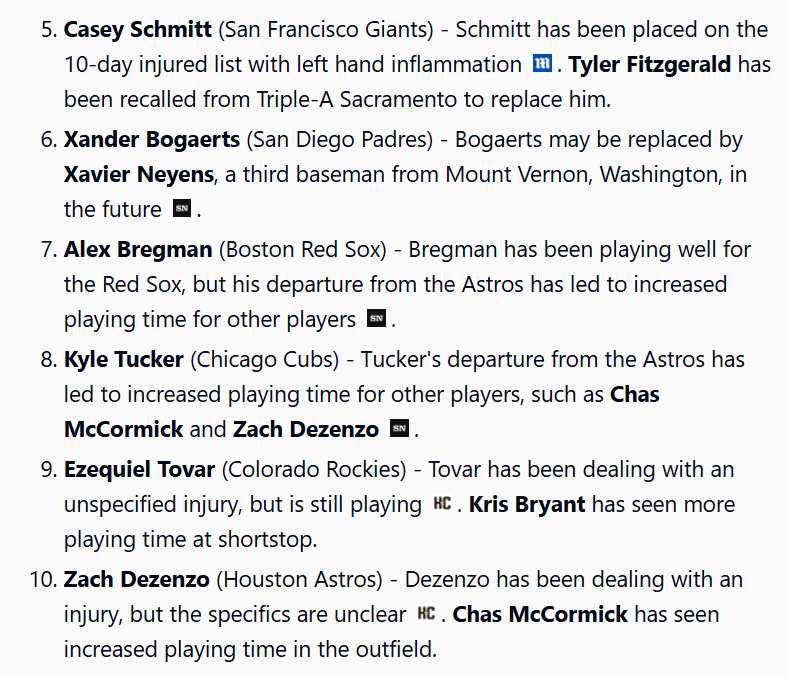Screen dimensions: 787x678
Task: Select bold name Casey Schmitt
Action: click(138, 29)
